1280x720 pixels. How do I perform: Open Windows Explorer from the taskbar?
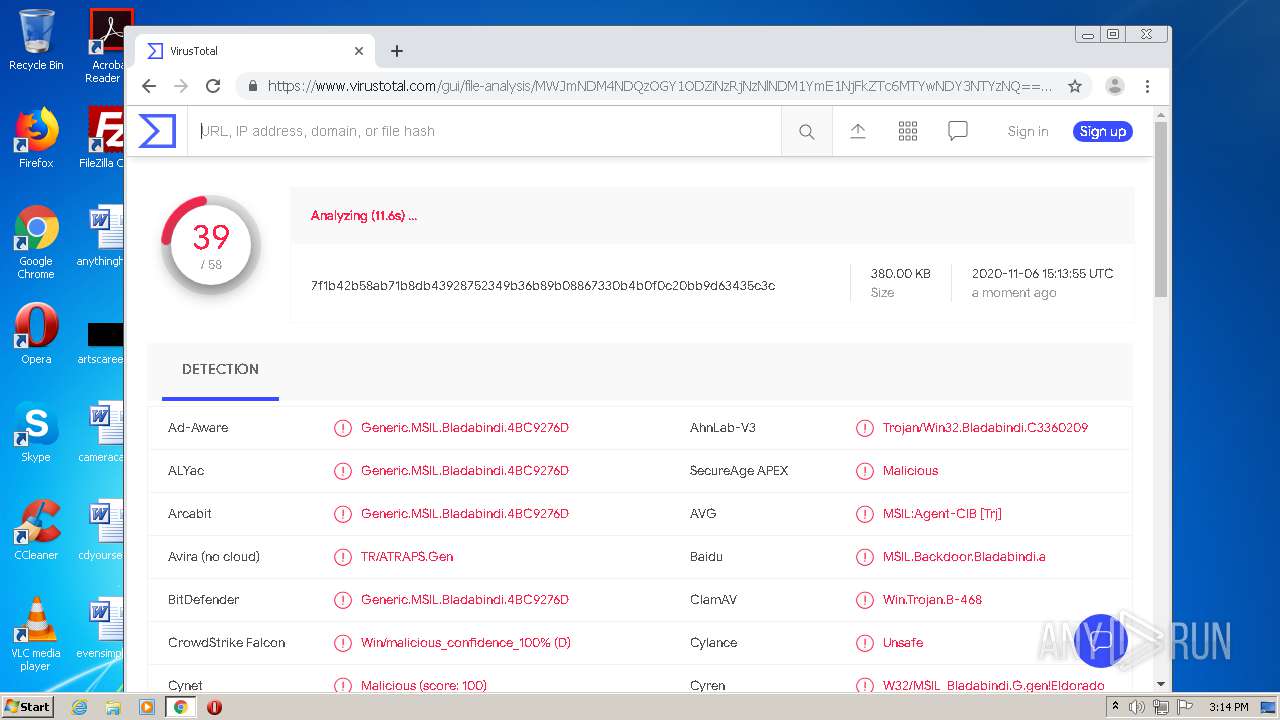[113, 707]
